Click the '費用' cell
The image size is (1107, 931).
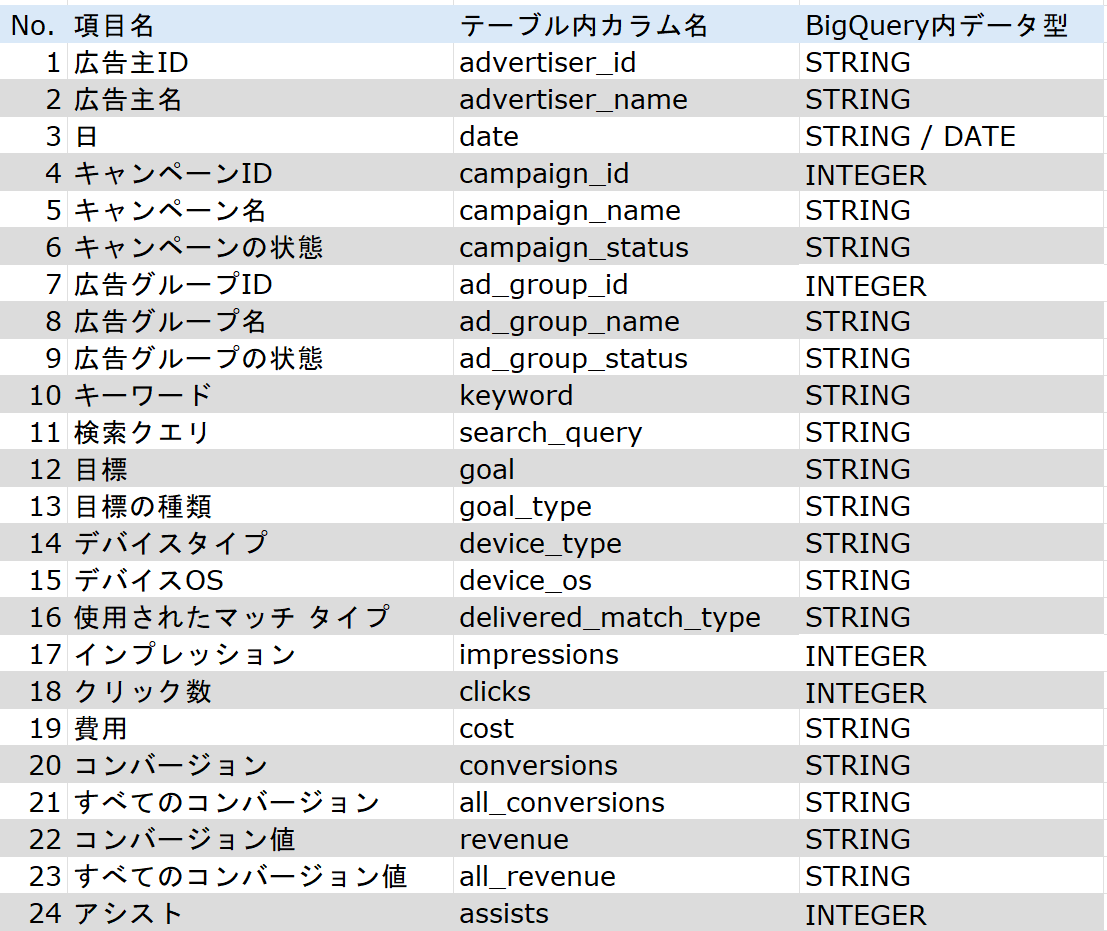click(x=260, y=728)
